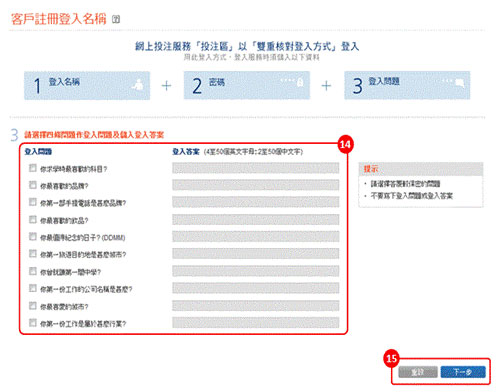Open the help icon beside the page title

pyautogui.click(x=116, y=19)
